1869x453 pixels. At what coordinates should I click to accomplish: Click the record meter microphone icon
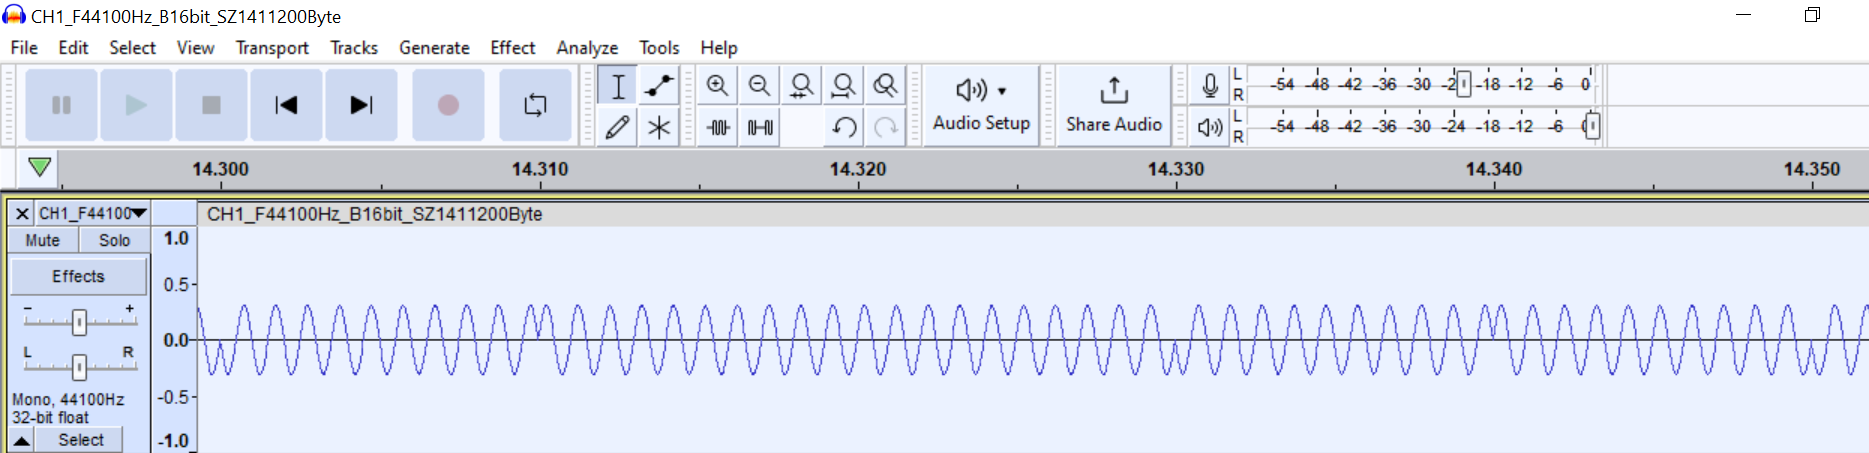pos(1210,86)
